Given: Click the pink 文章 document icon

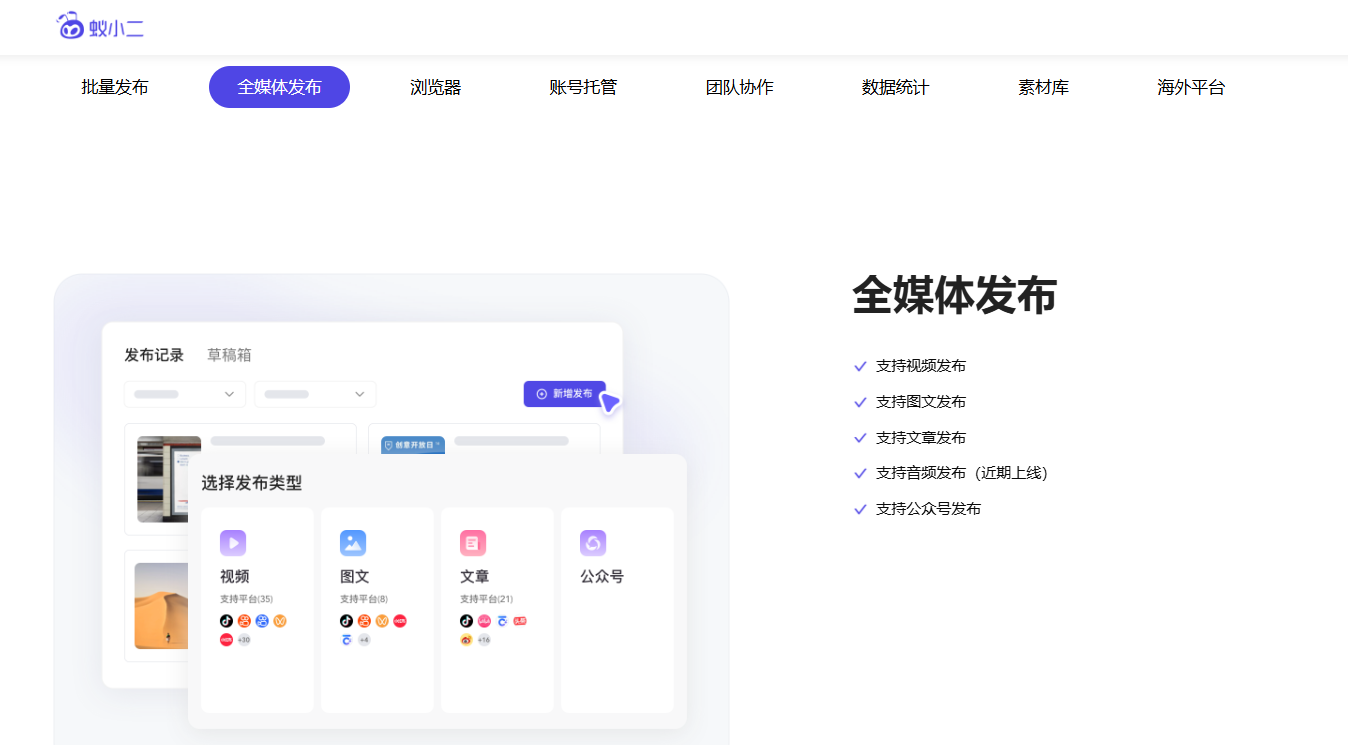Looking at the screenshot, I should (x=473, y=543).
